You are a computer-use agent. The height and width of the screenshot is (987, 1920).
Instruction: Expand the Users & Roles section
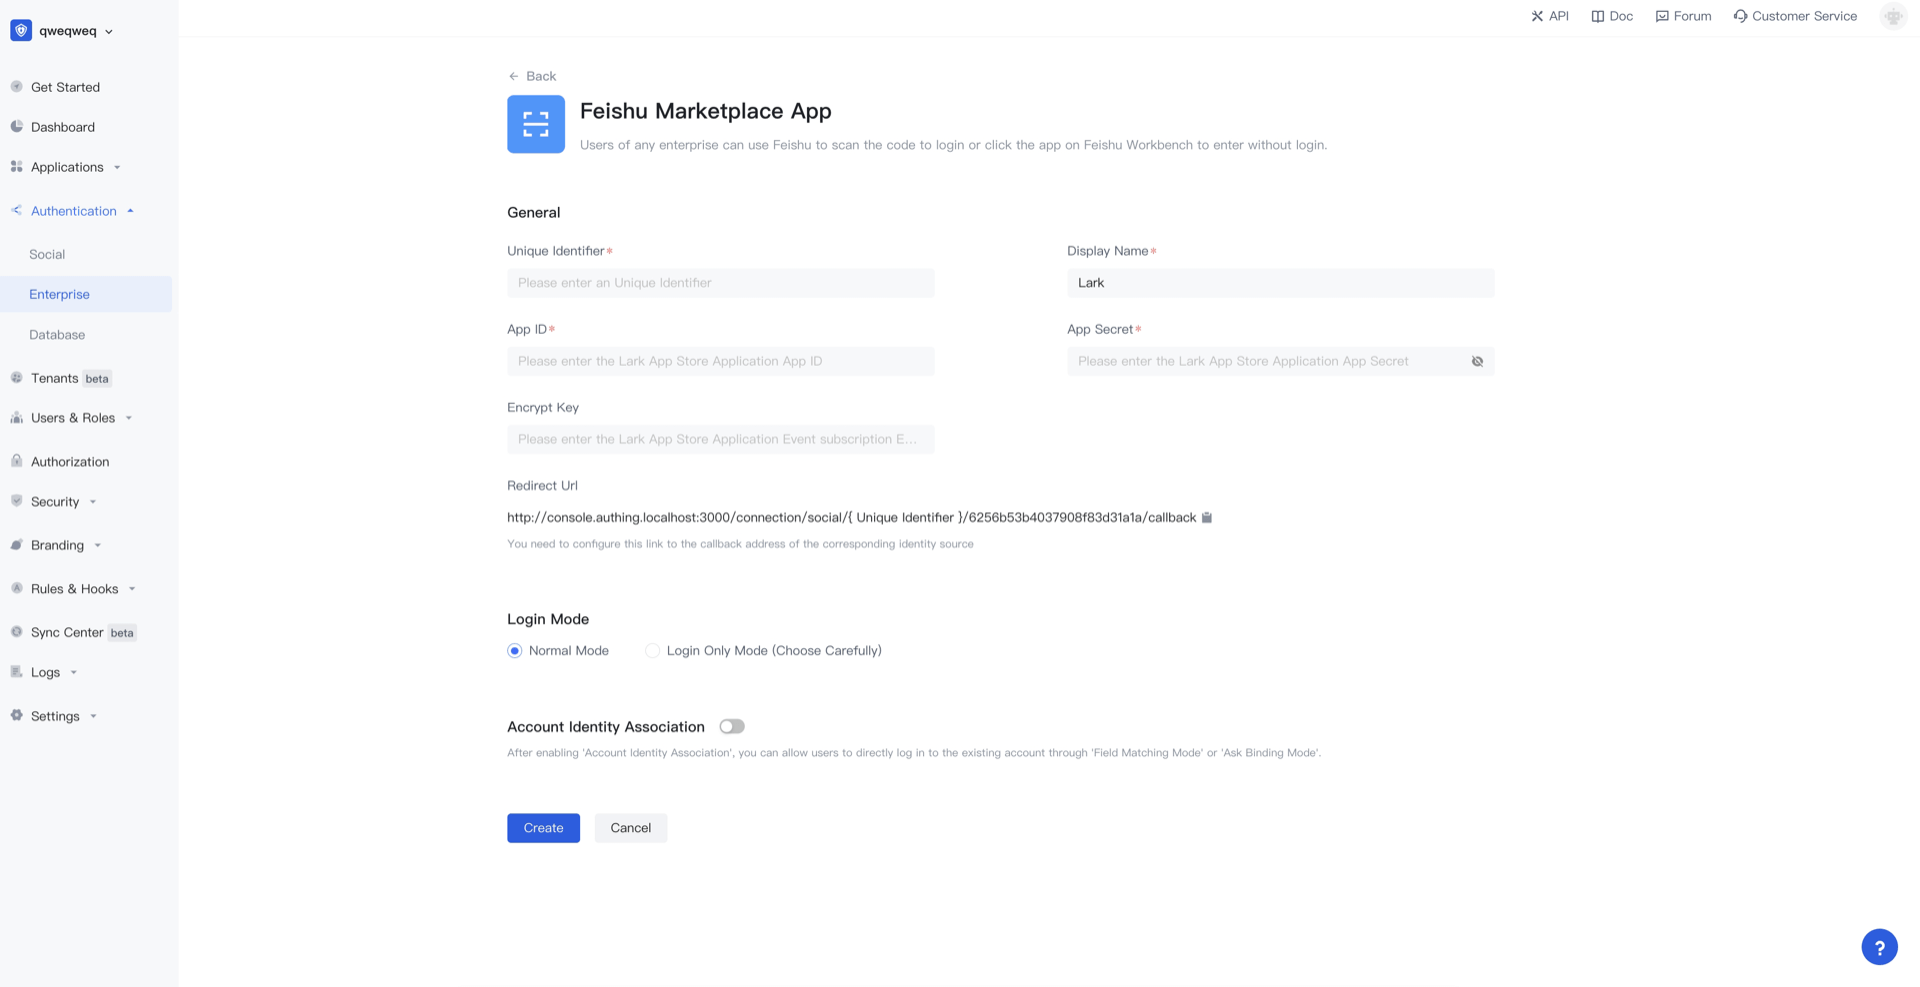click(x=73, y=418)
